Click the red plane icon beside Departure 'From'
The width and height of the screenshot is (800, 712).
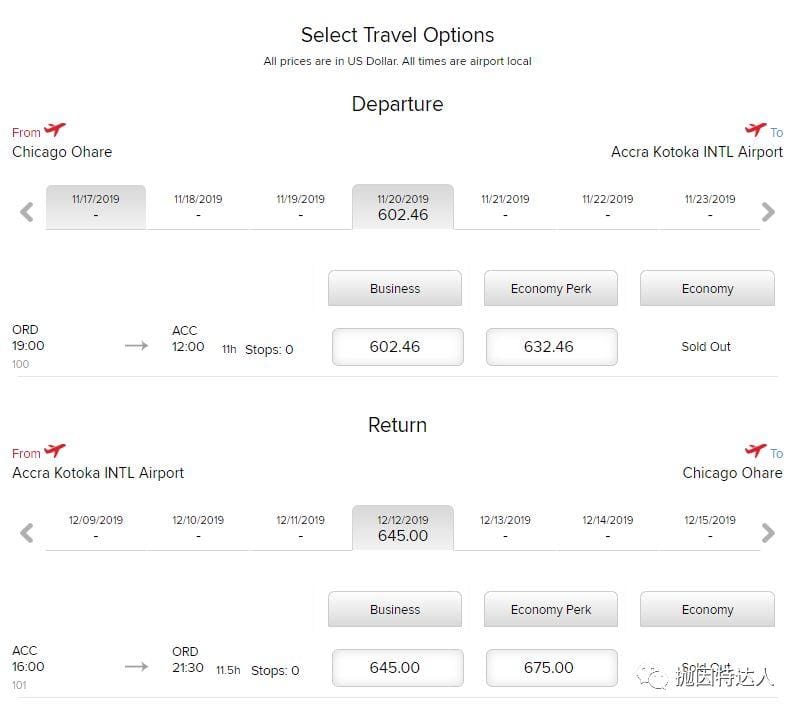click(55, 131)
